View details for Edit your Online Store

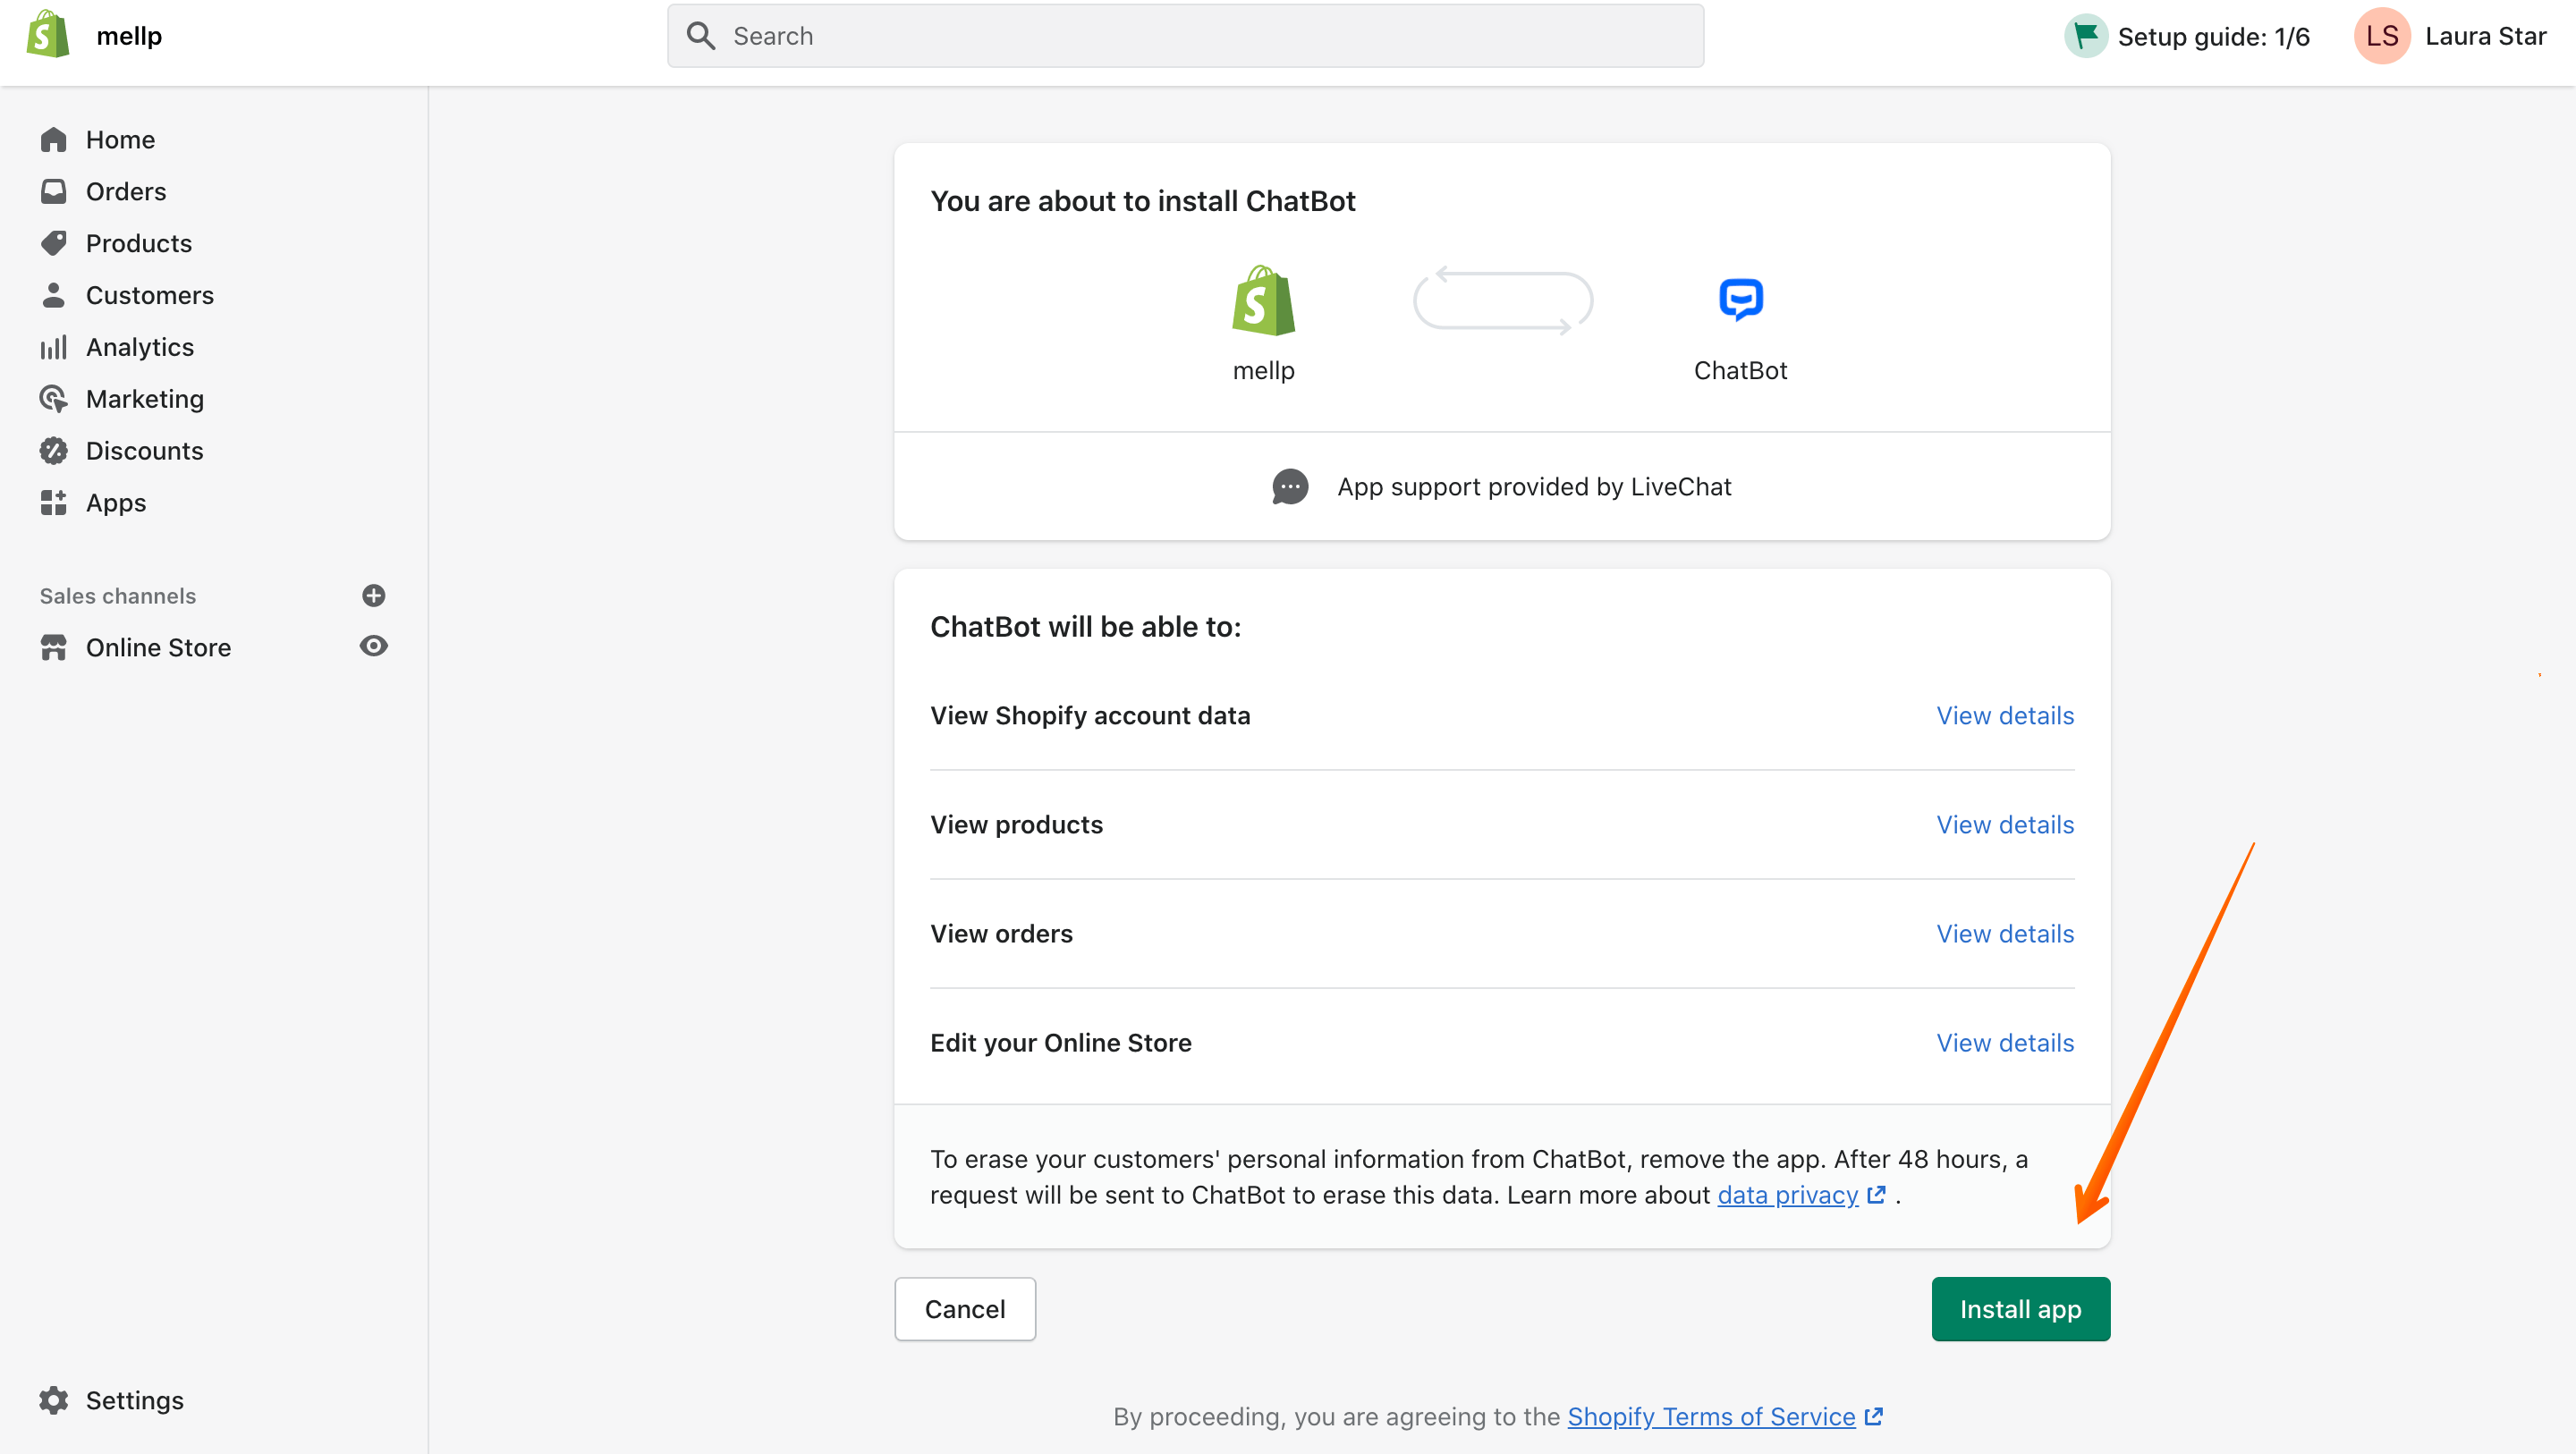pyautogui.click(x=2005, y=1043)
